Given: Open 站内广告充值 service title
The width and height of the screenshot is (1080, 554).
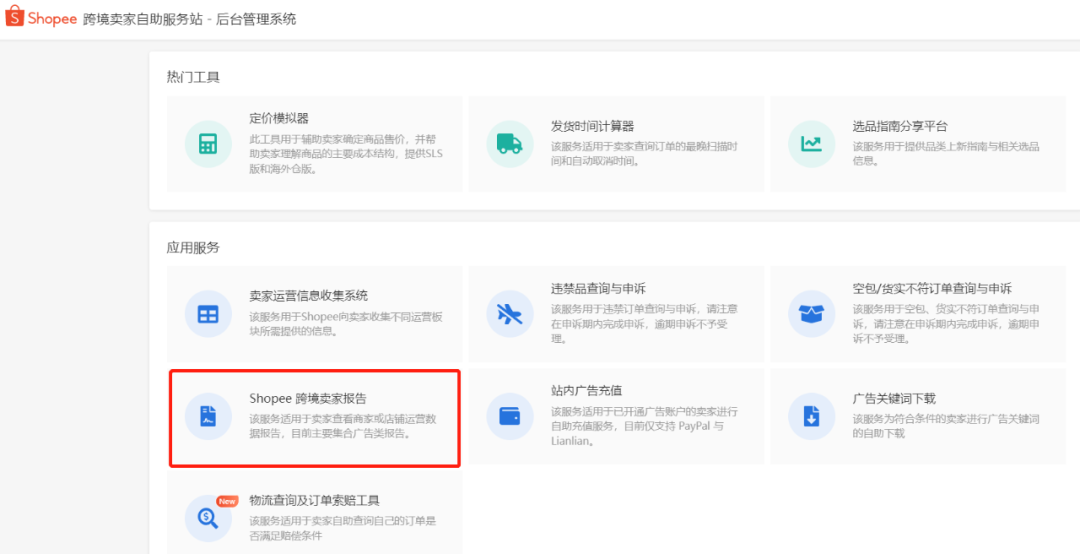Looking at the screenshot, I should coord(587,391).
